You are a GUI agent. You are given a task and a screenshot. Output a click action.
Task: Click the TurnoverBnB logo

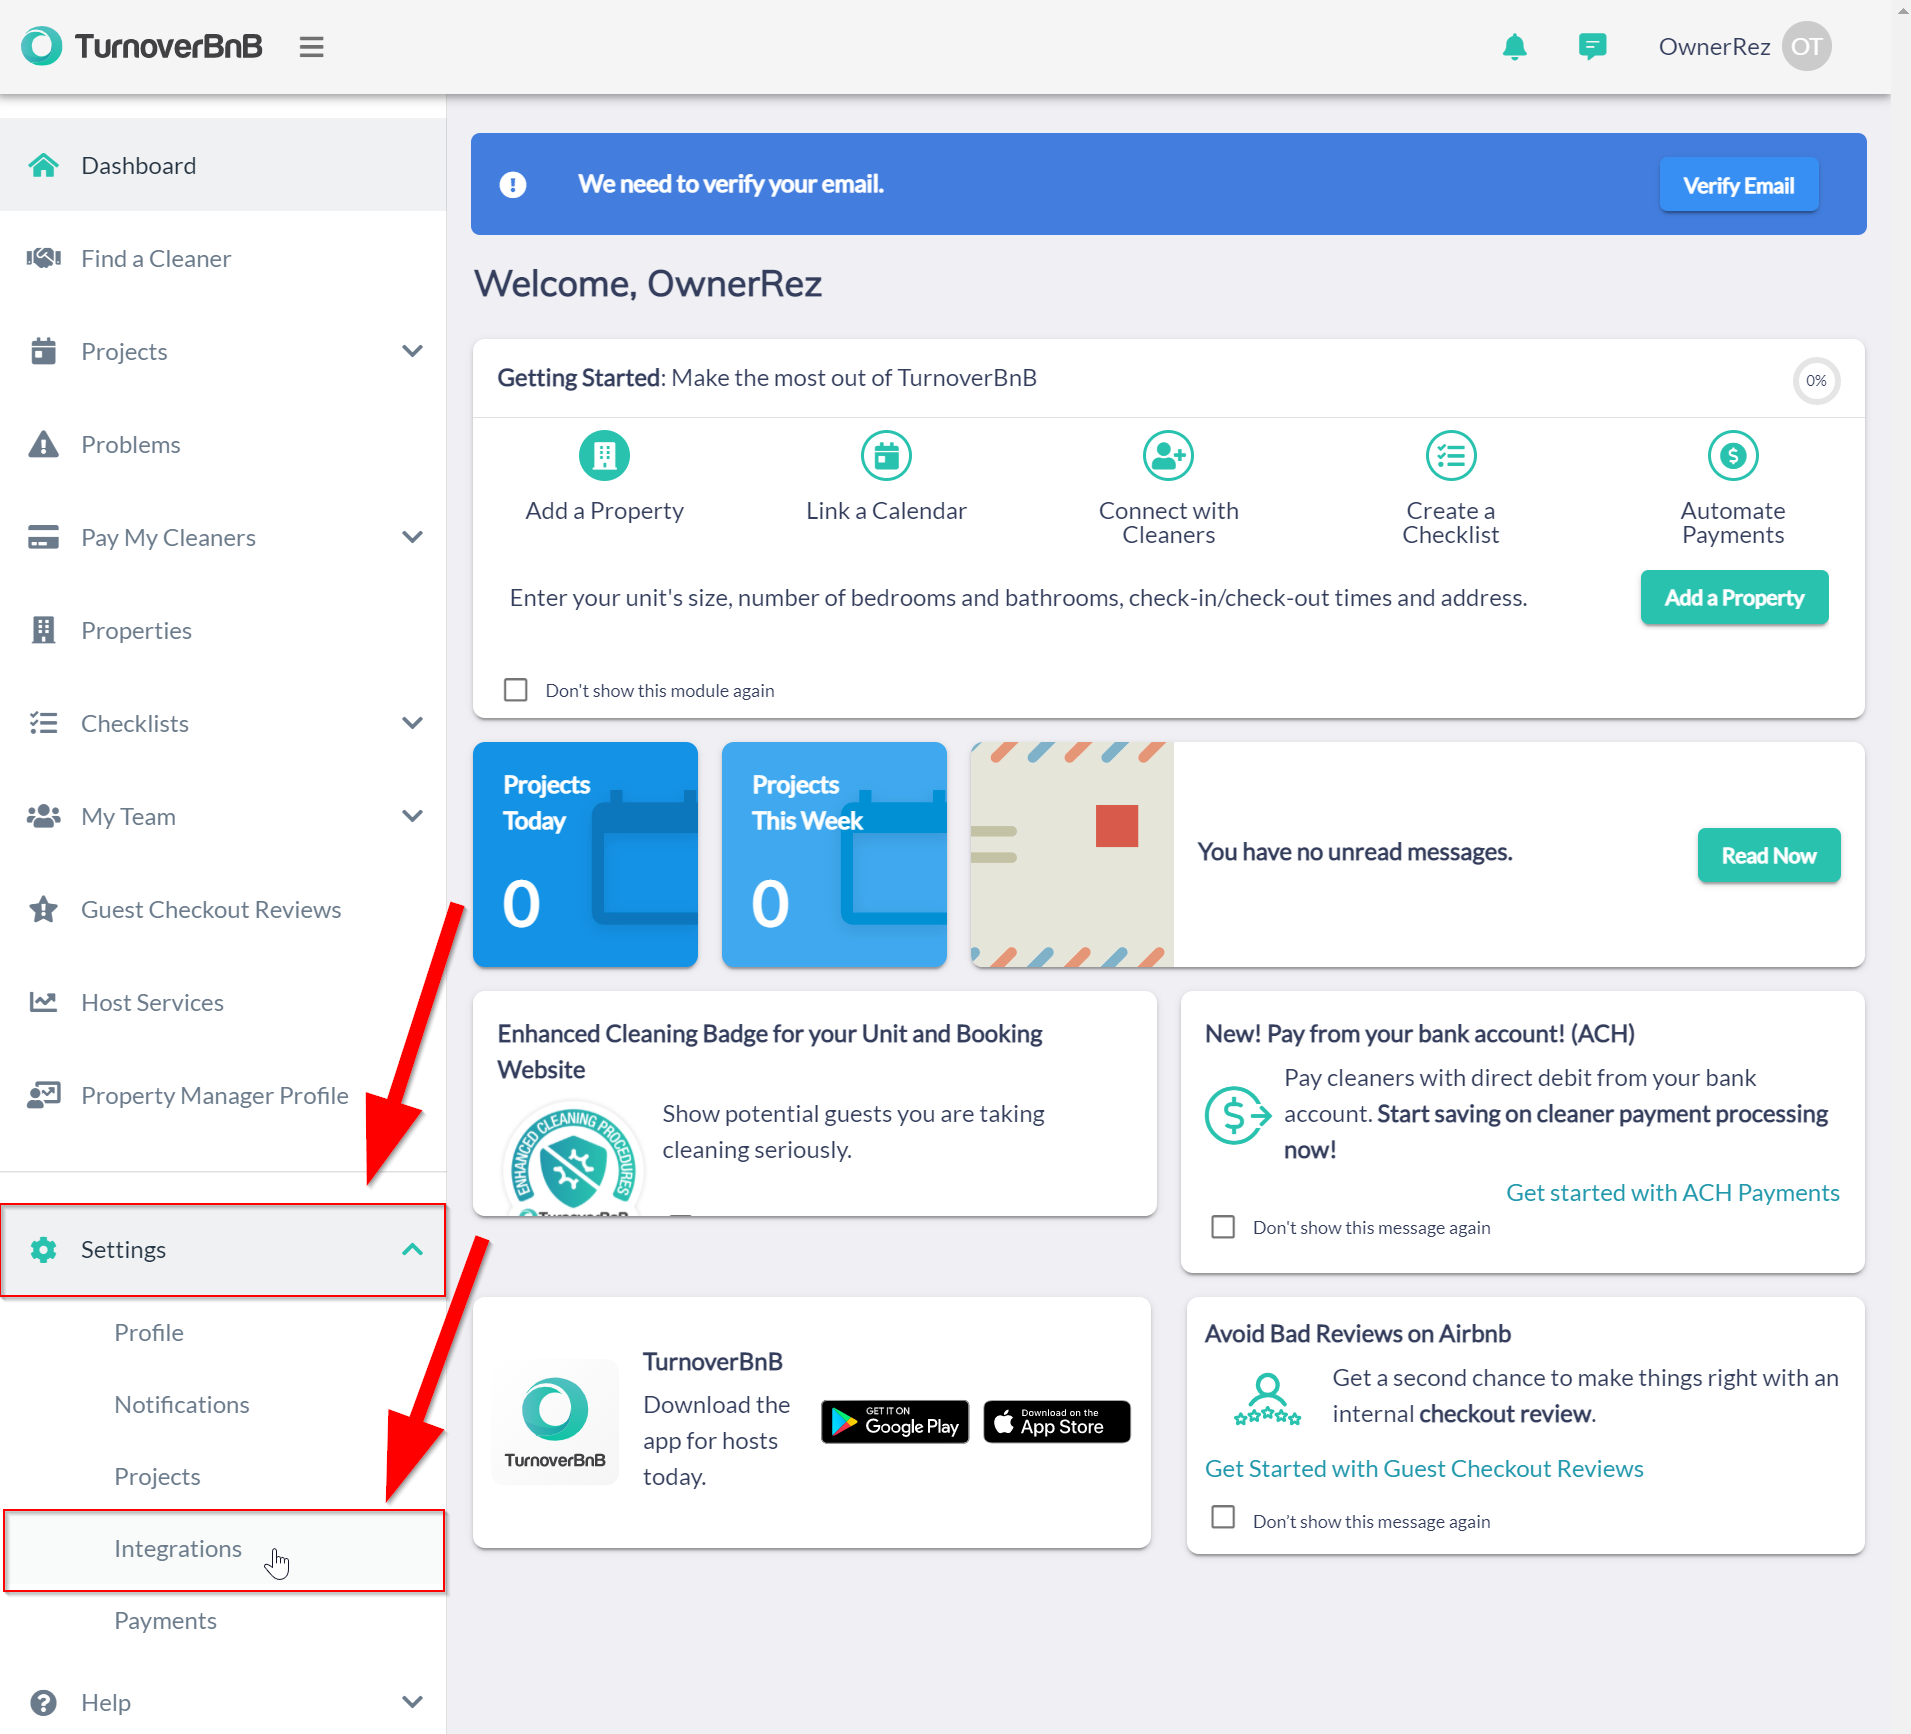[x=142, y=46]
